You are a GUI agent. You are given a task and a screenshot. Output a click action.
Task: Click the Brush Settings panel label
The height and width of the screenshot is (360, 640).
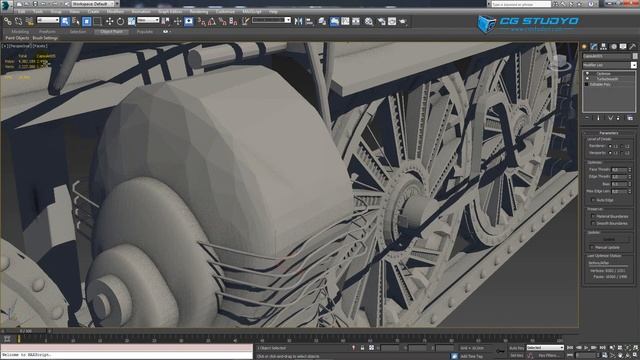point(45,38)
